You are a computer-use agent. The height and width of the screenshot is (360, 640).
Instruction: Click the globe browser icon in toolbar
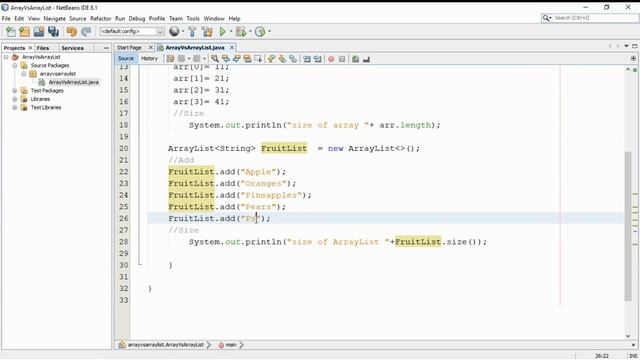(x=174, y=31)
